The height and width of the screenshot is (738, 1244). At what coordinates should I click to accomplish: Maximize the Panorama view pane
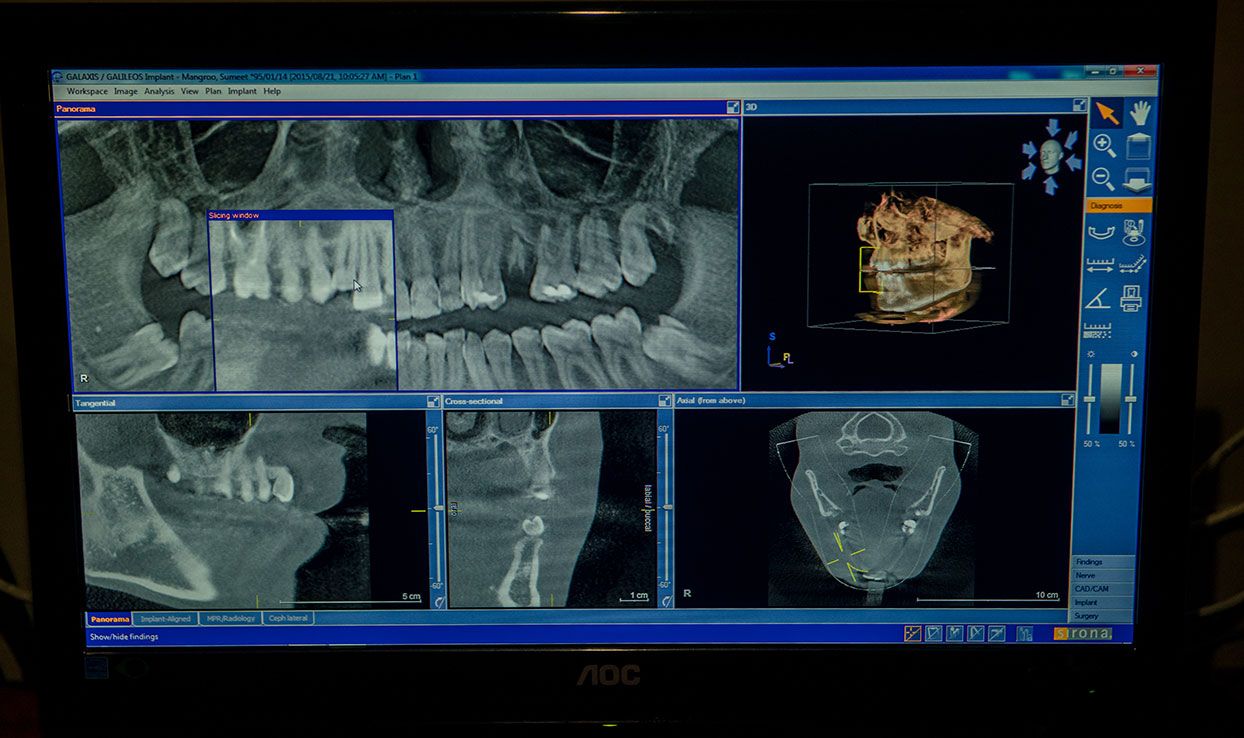(732, 107)
